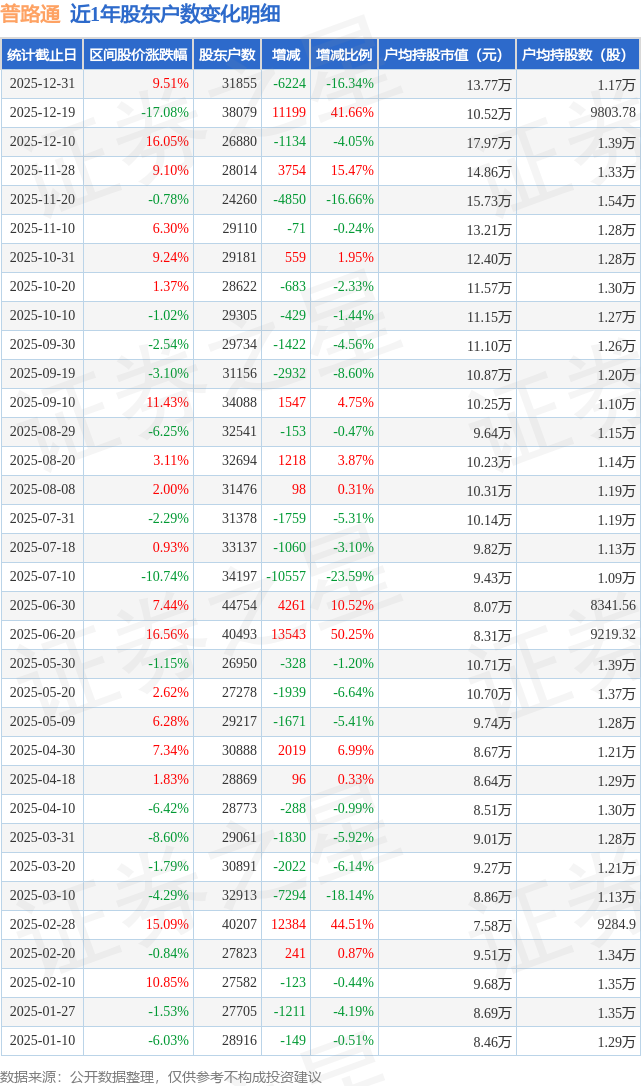This screenshot has height=1086, width=641.
Task: Click the 数据来源 footer note text
Action: coord(160,1076)
